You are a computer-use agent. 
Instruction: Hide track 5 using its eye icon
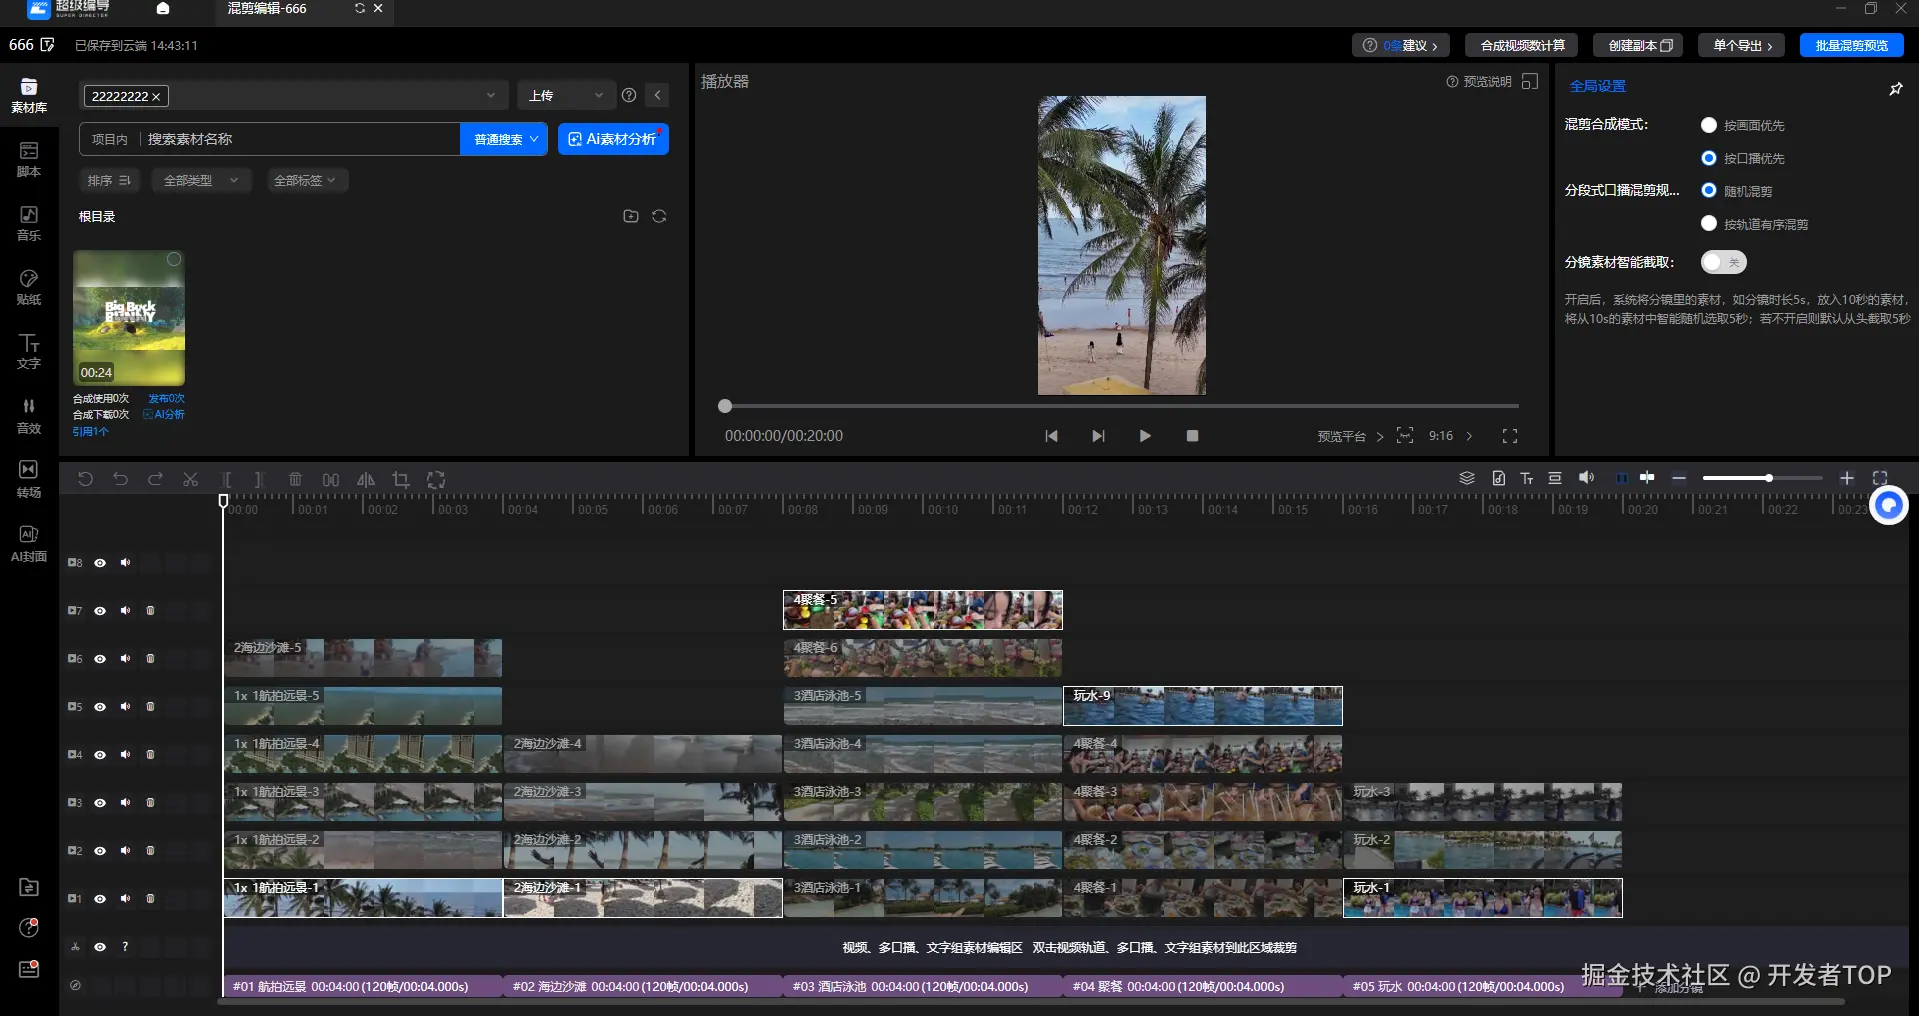[100, 707]
